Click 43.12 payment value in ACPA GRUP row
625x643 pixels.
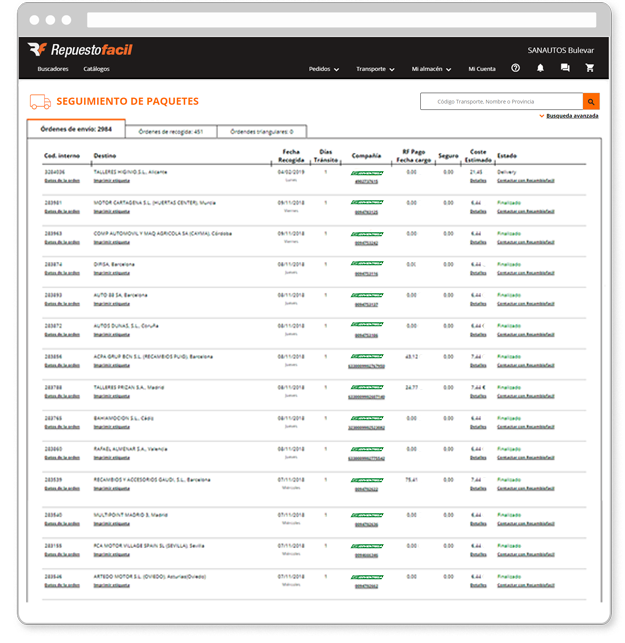click(411, 356)
